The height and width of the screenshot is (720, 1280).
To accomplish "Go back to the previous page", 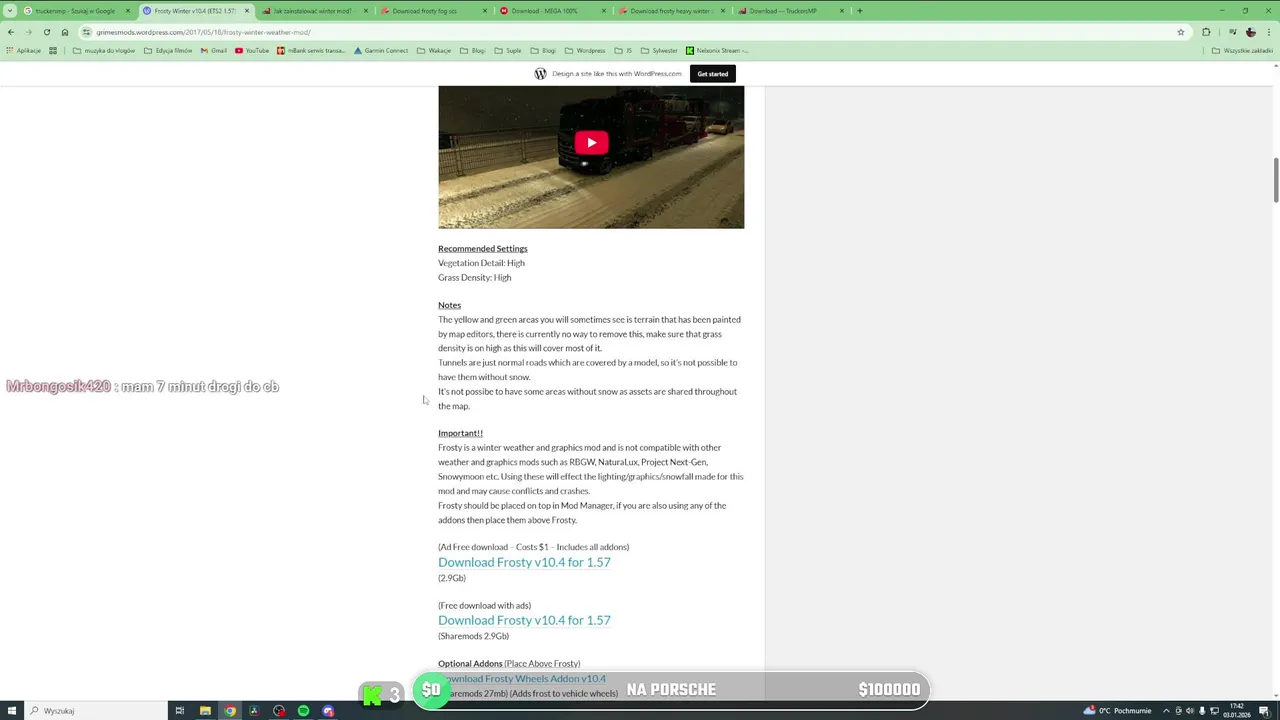I will pos(11,32).
